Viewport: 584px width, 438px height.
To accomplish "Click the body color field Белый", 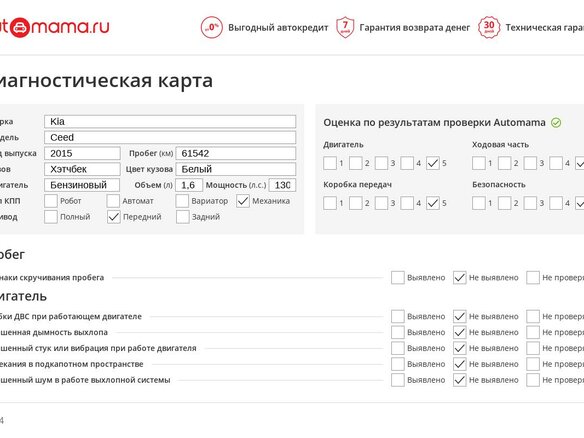I will point(236,169).
